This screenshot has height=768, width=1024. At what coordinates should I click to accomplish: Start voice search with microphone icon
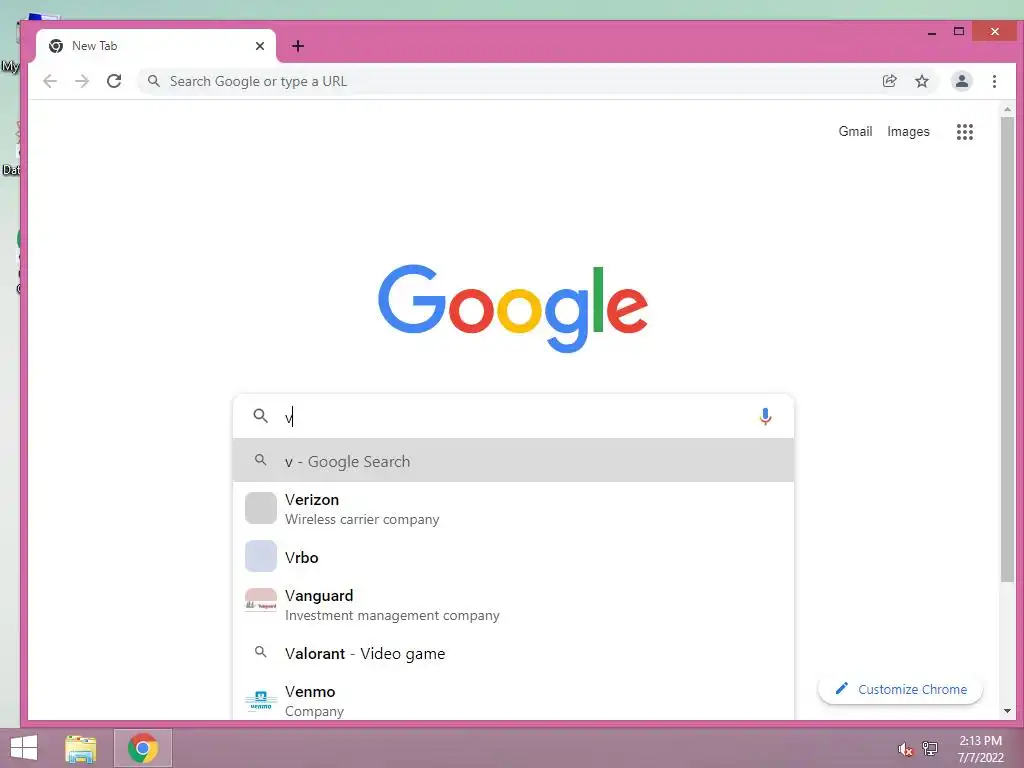pos(765,416)
